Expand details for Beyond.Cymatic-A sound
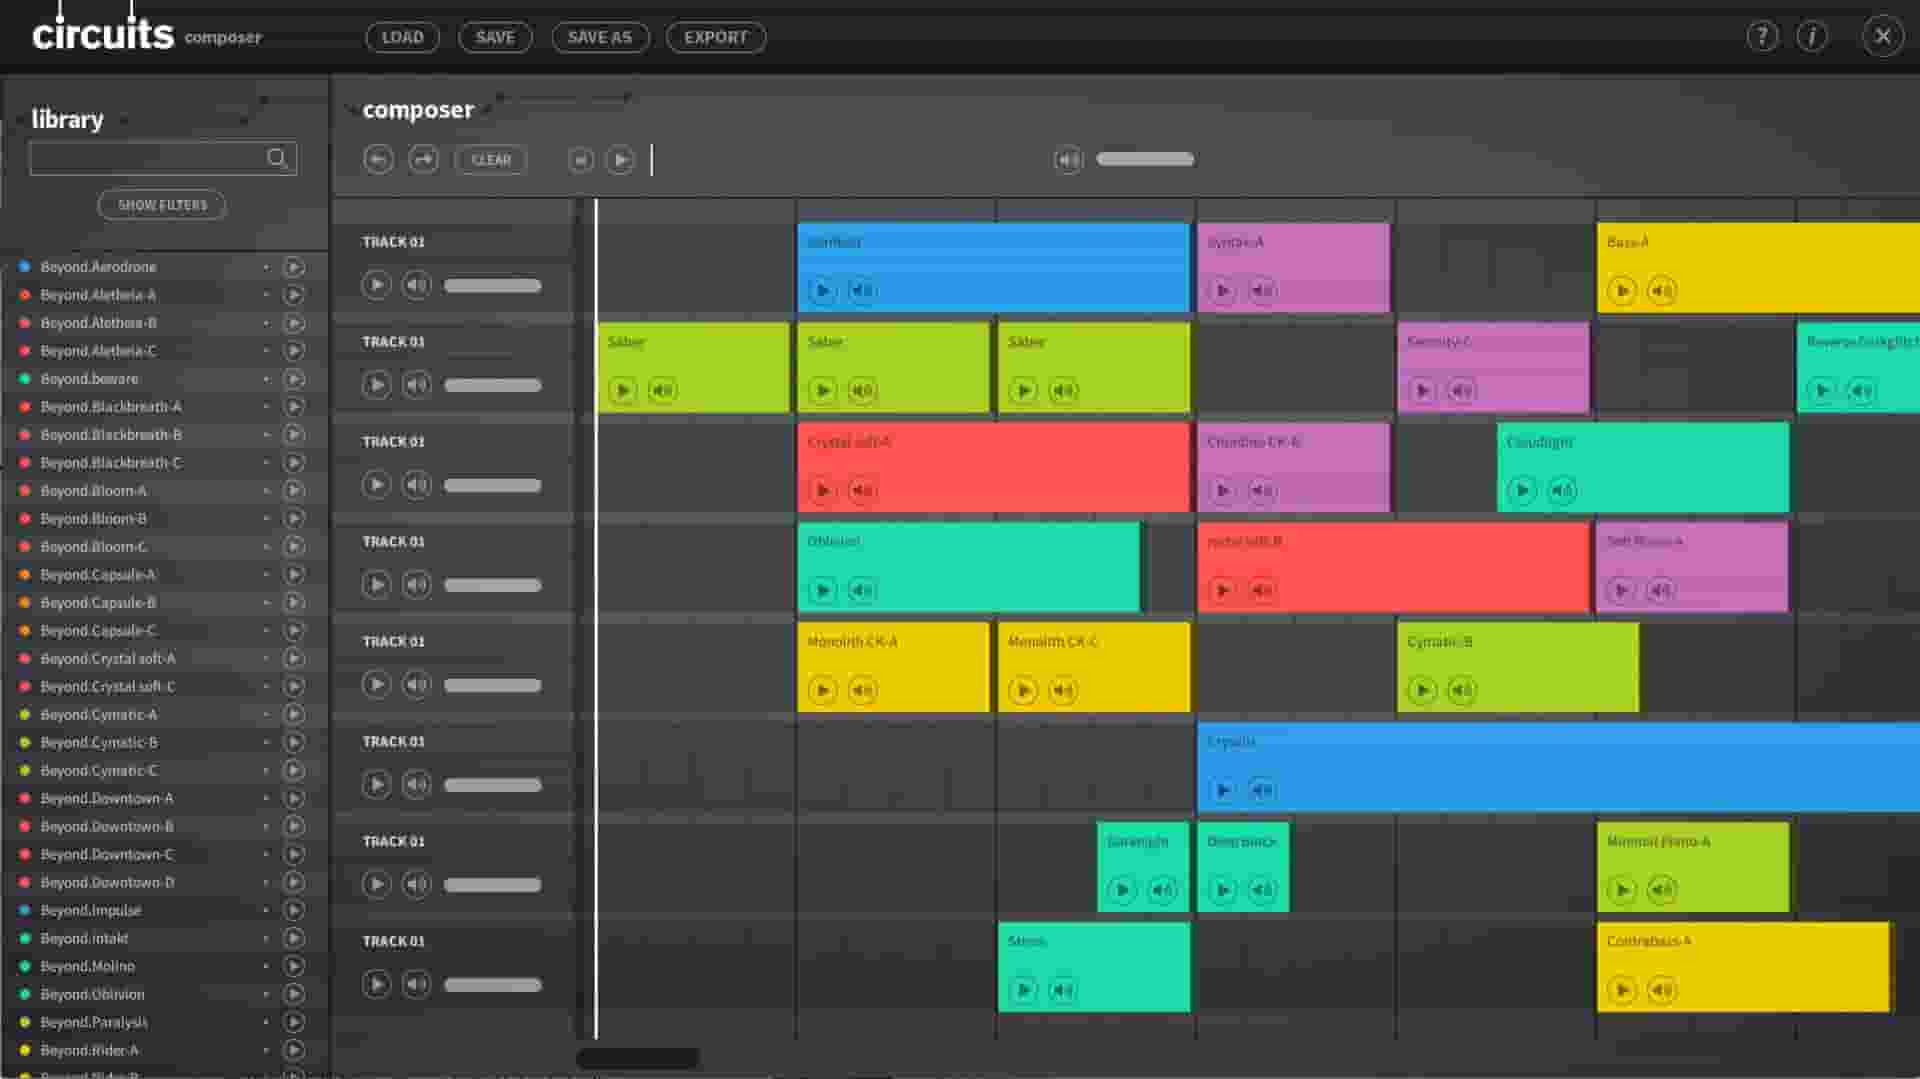1920x1079 pixels. point(265,714)
